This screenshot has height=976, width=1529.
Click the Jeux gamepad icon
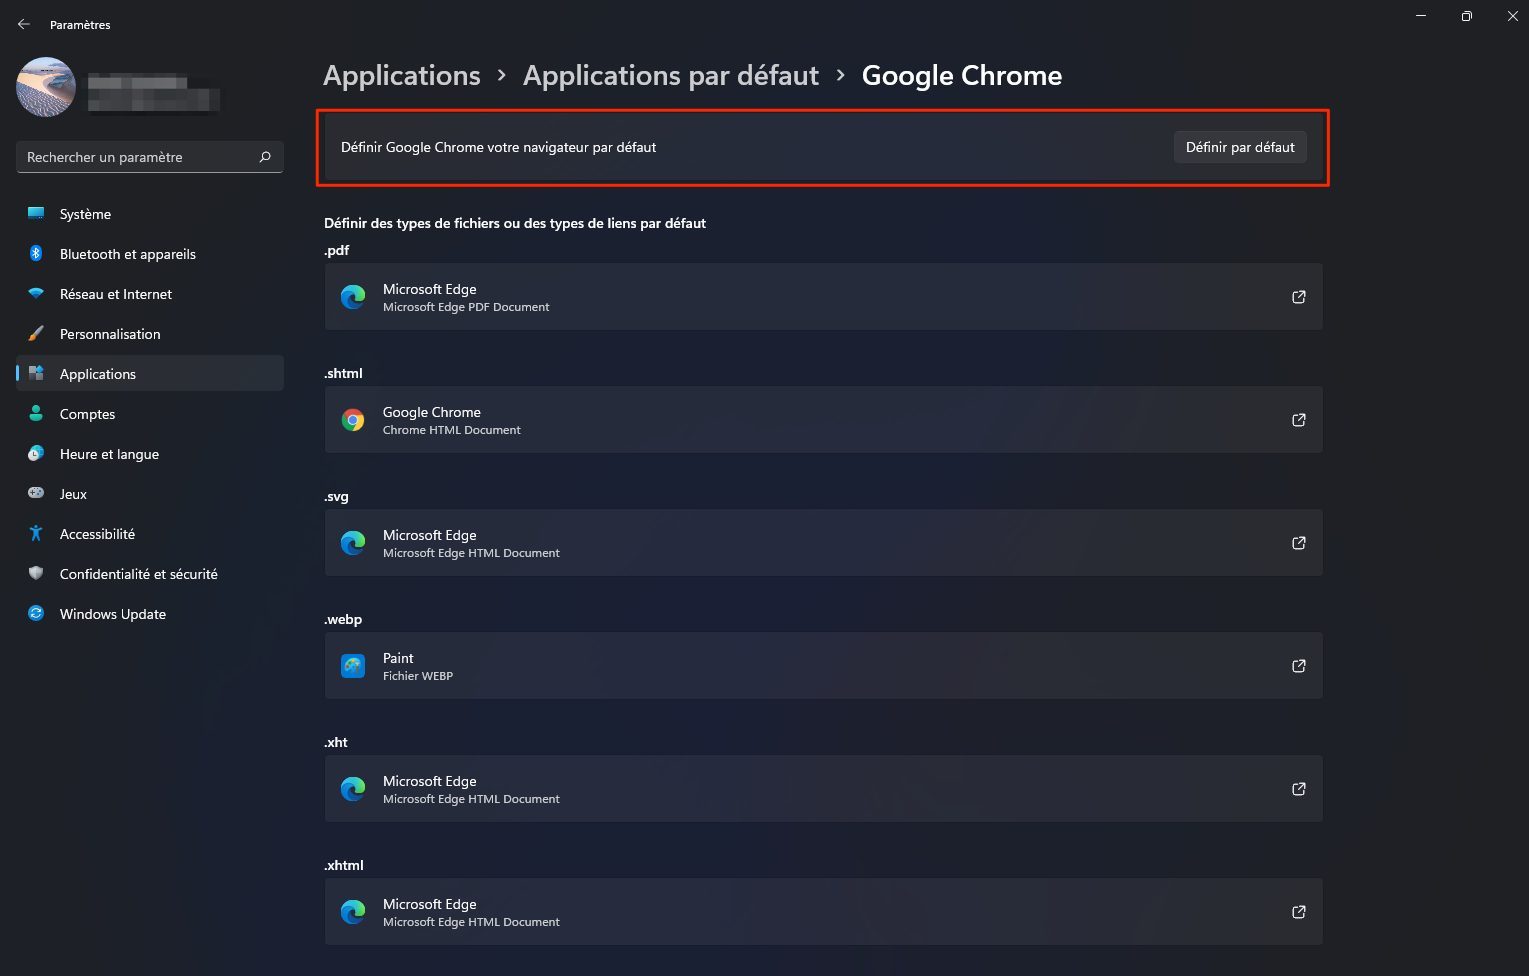pos(36,493)
